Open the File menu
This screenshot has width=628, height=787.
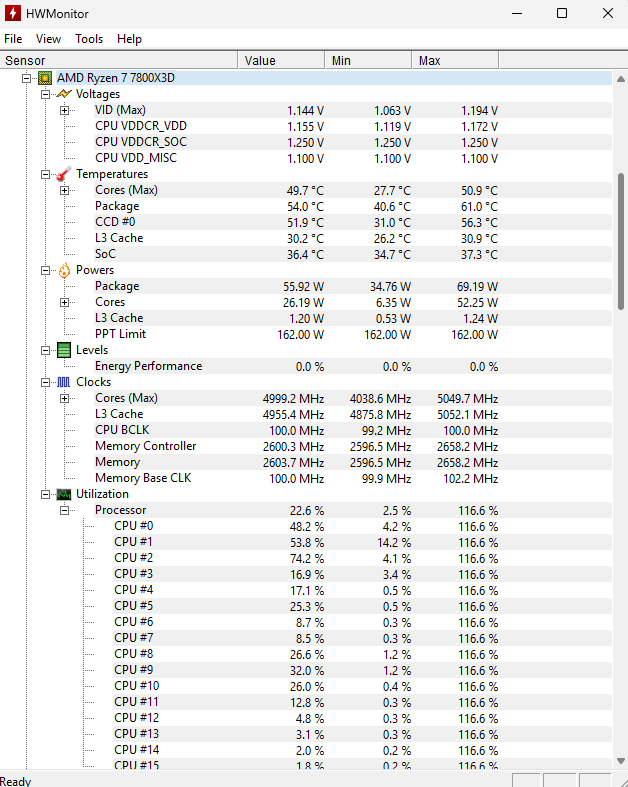point(13,39)
